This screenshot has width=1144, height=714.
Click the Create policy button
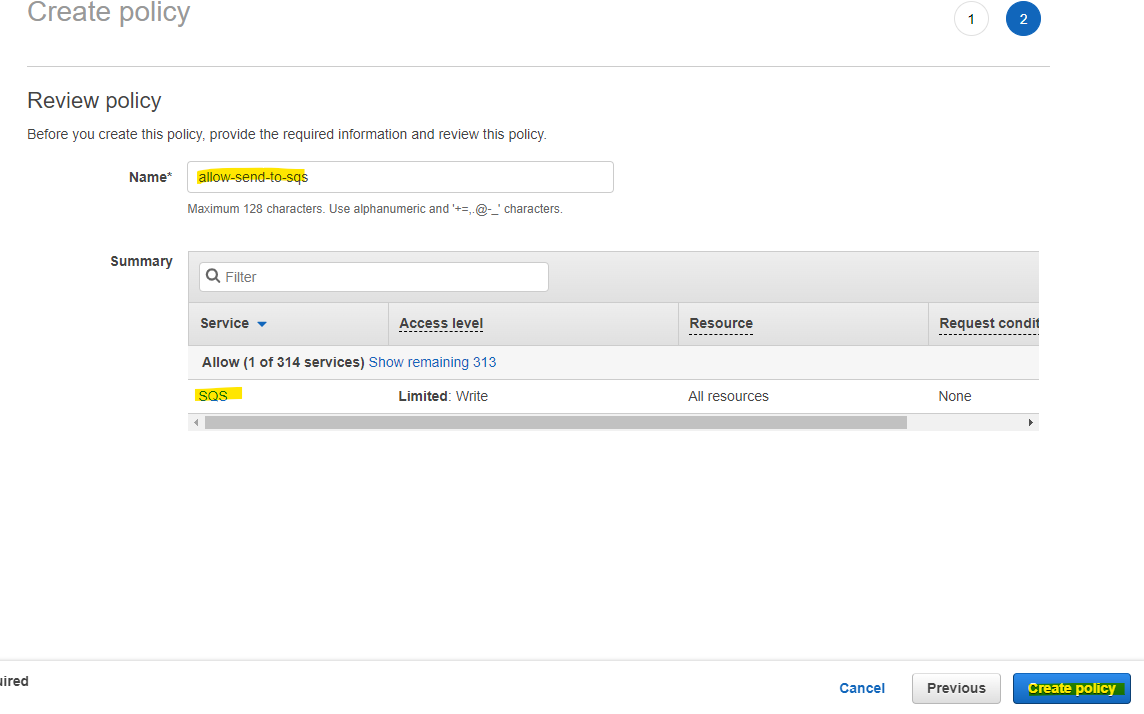click(x=1072, y=688)
